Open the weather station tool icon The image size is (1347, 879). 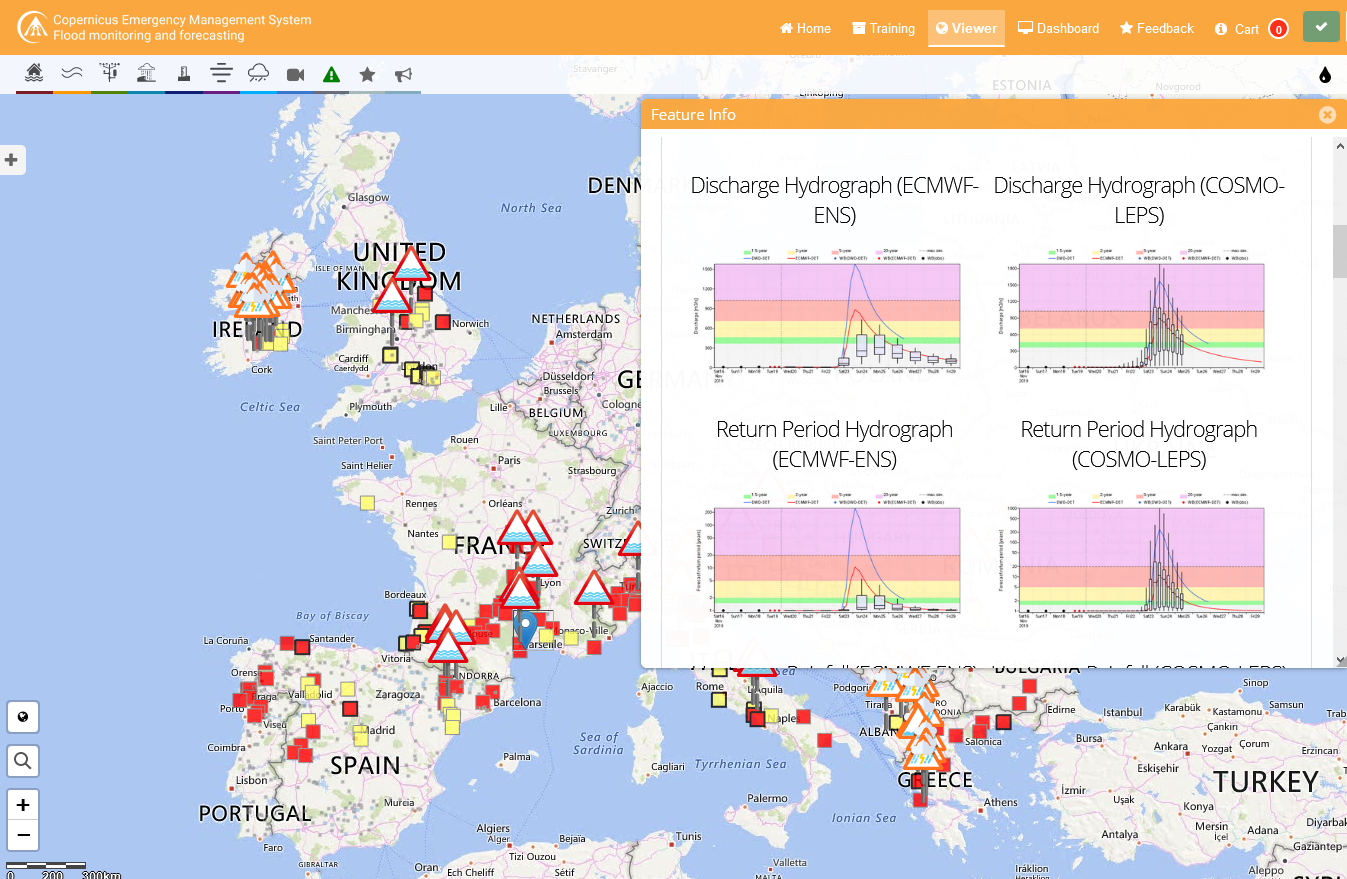pos(108,73)
